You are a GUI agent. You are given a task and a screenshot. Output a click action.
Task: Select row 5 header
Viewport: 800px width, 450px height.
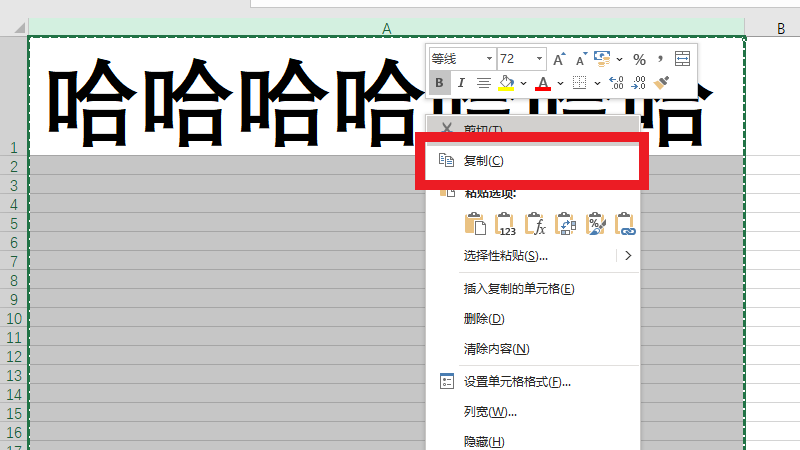[14, 223]
